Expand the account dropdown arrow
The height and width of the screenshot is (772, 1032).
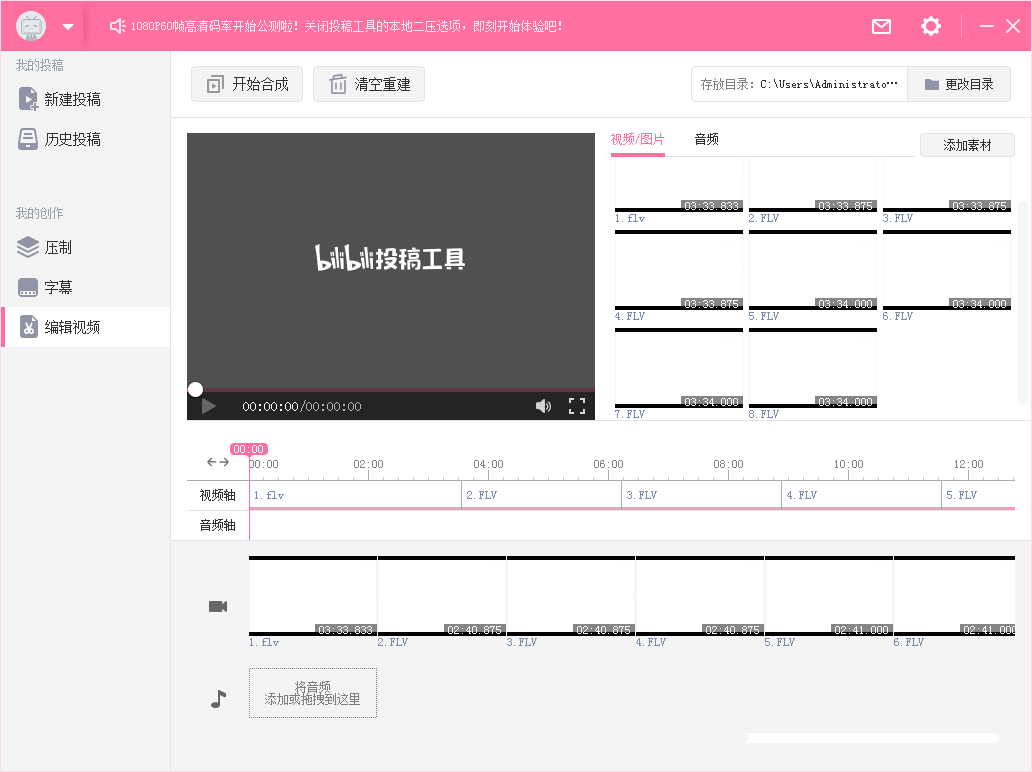pos(68,27)
